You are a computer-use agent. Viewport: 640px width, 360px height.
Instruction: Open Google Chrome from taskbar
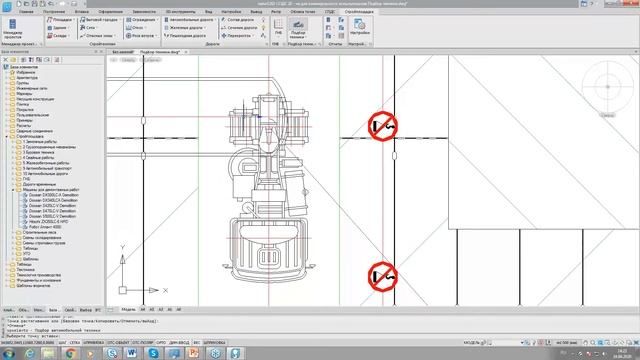point(70,353)
